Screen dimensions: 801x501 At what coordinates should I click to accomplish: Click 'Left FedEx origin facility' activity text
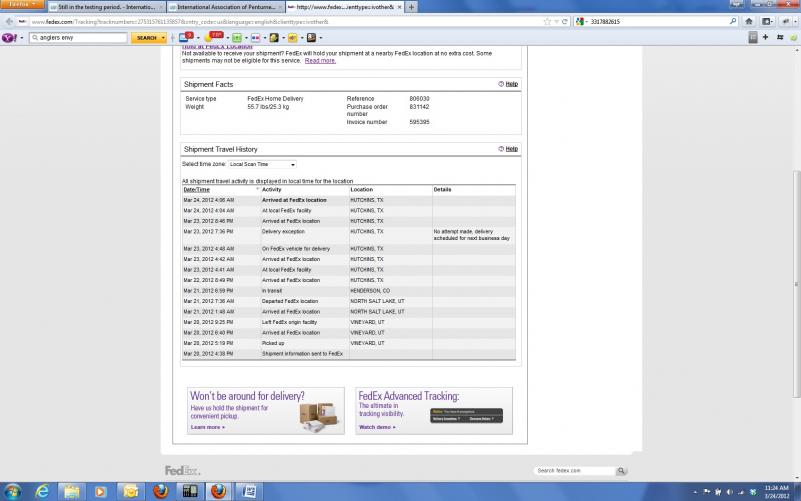(290, 322)
